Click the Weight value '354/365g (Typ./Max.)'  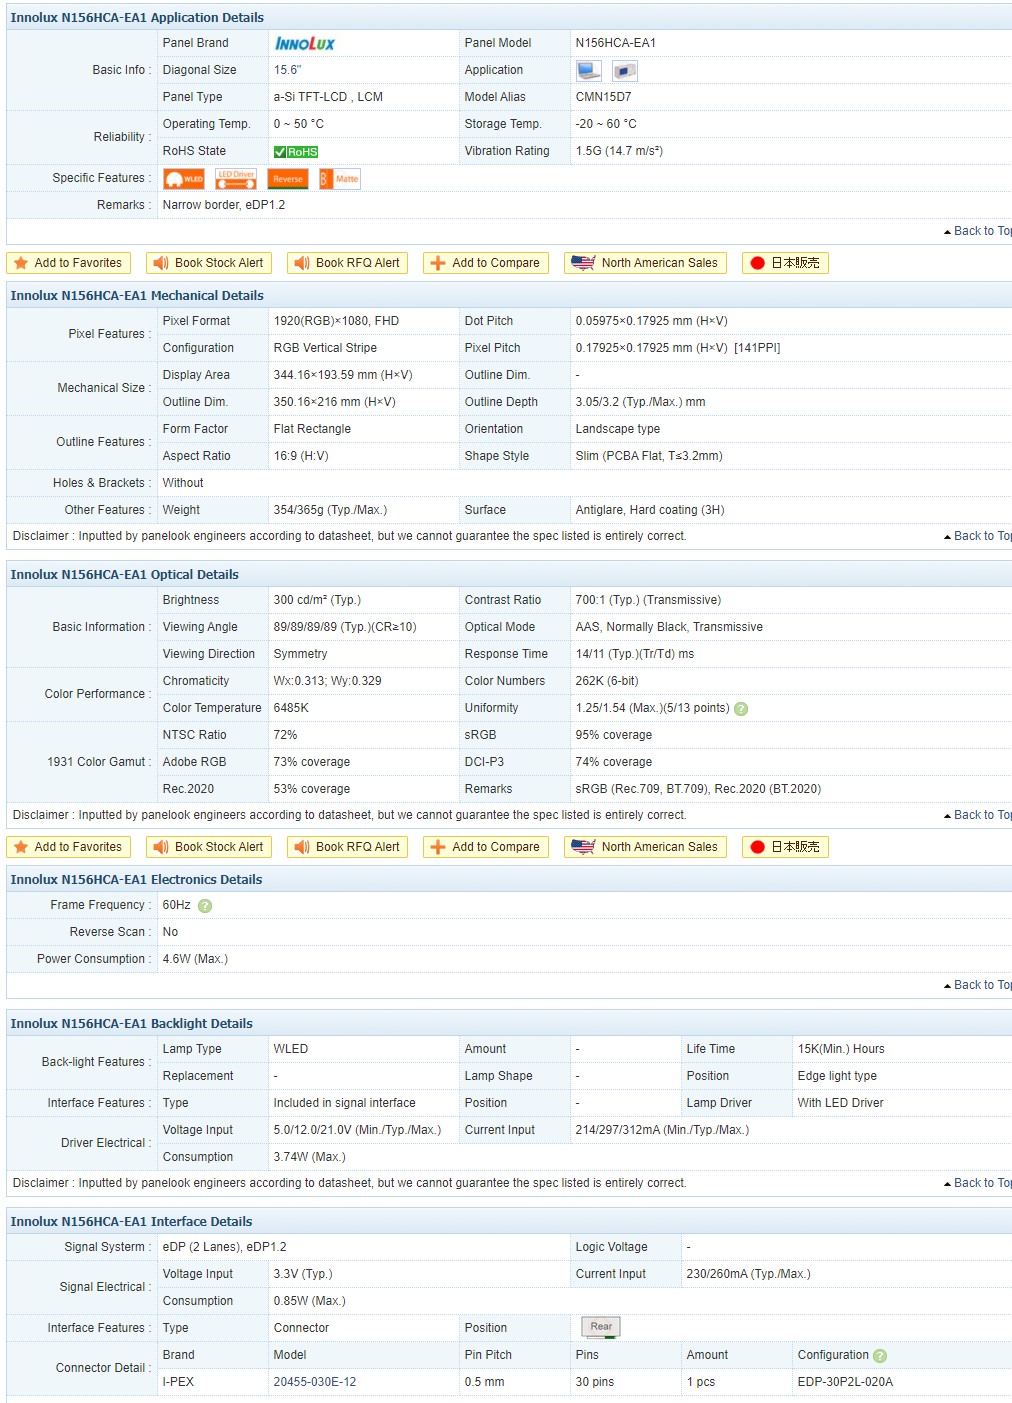click(330, 510)
